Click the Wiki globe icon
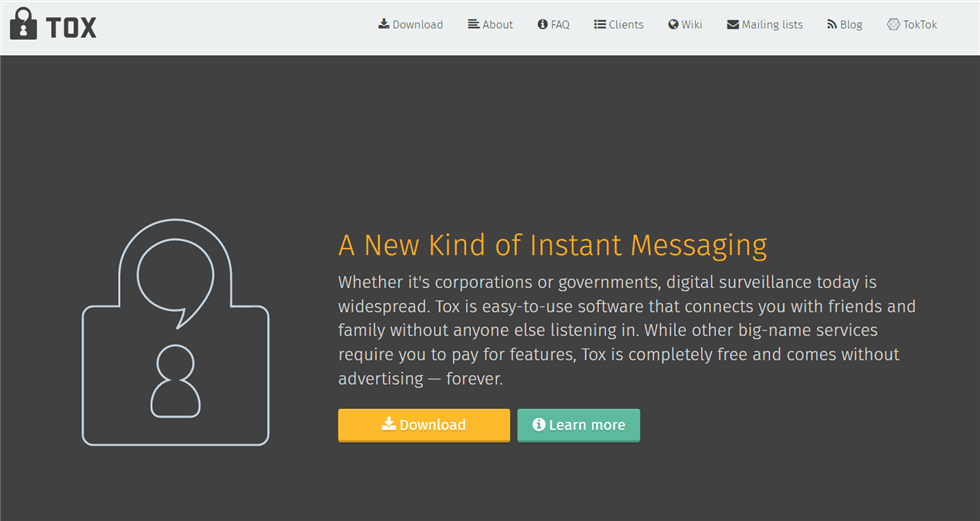This screenshot has width=980, height=521. pos(673,24)
